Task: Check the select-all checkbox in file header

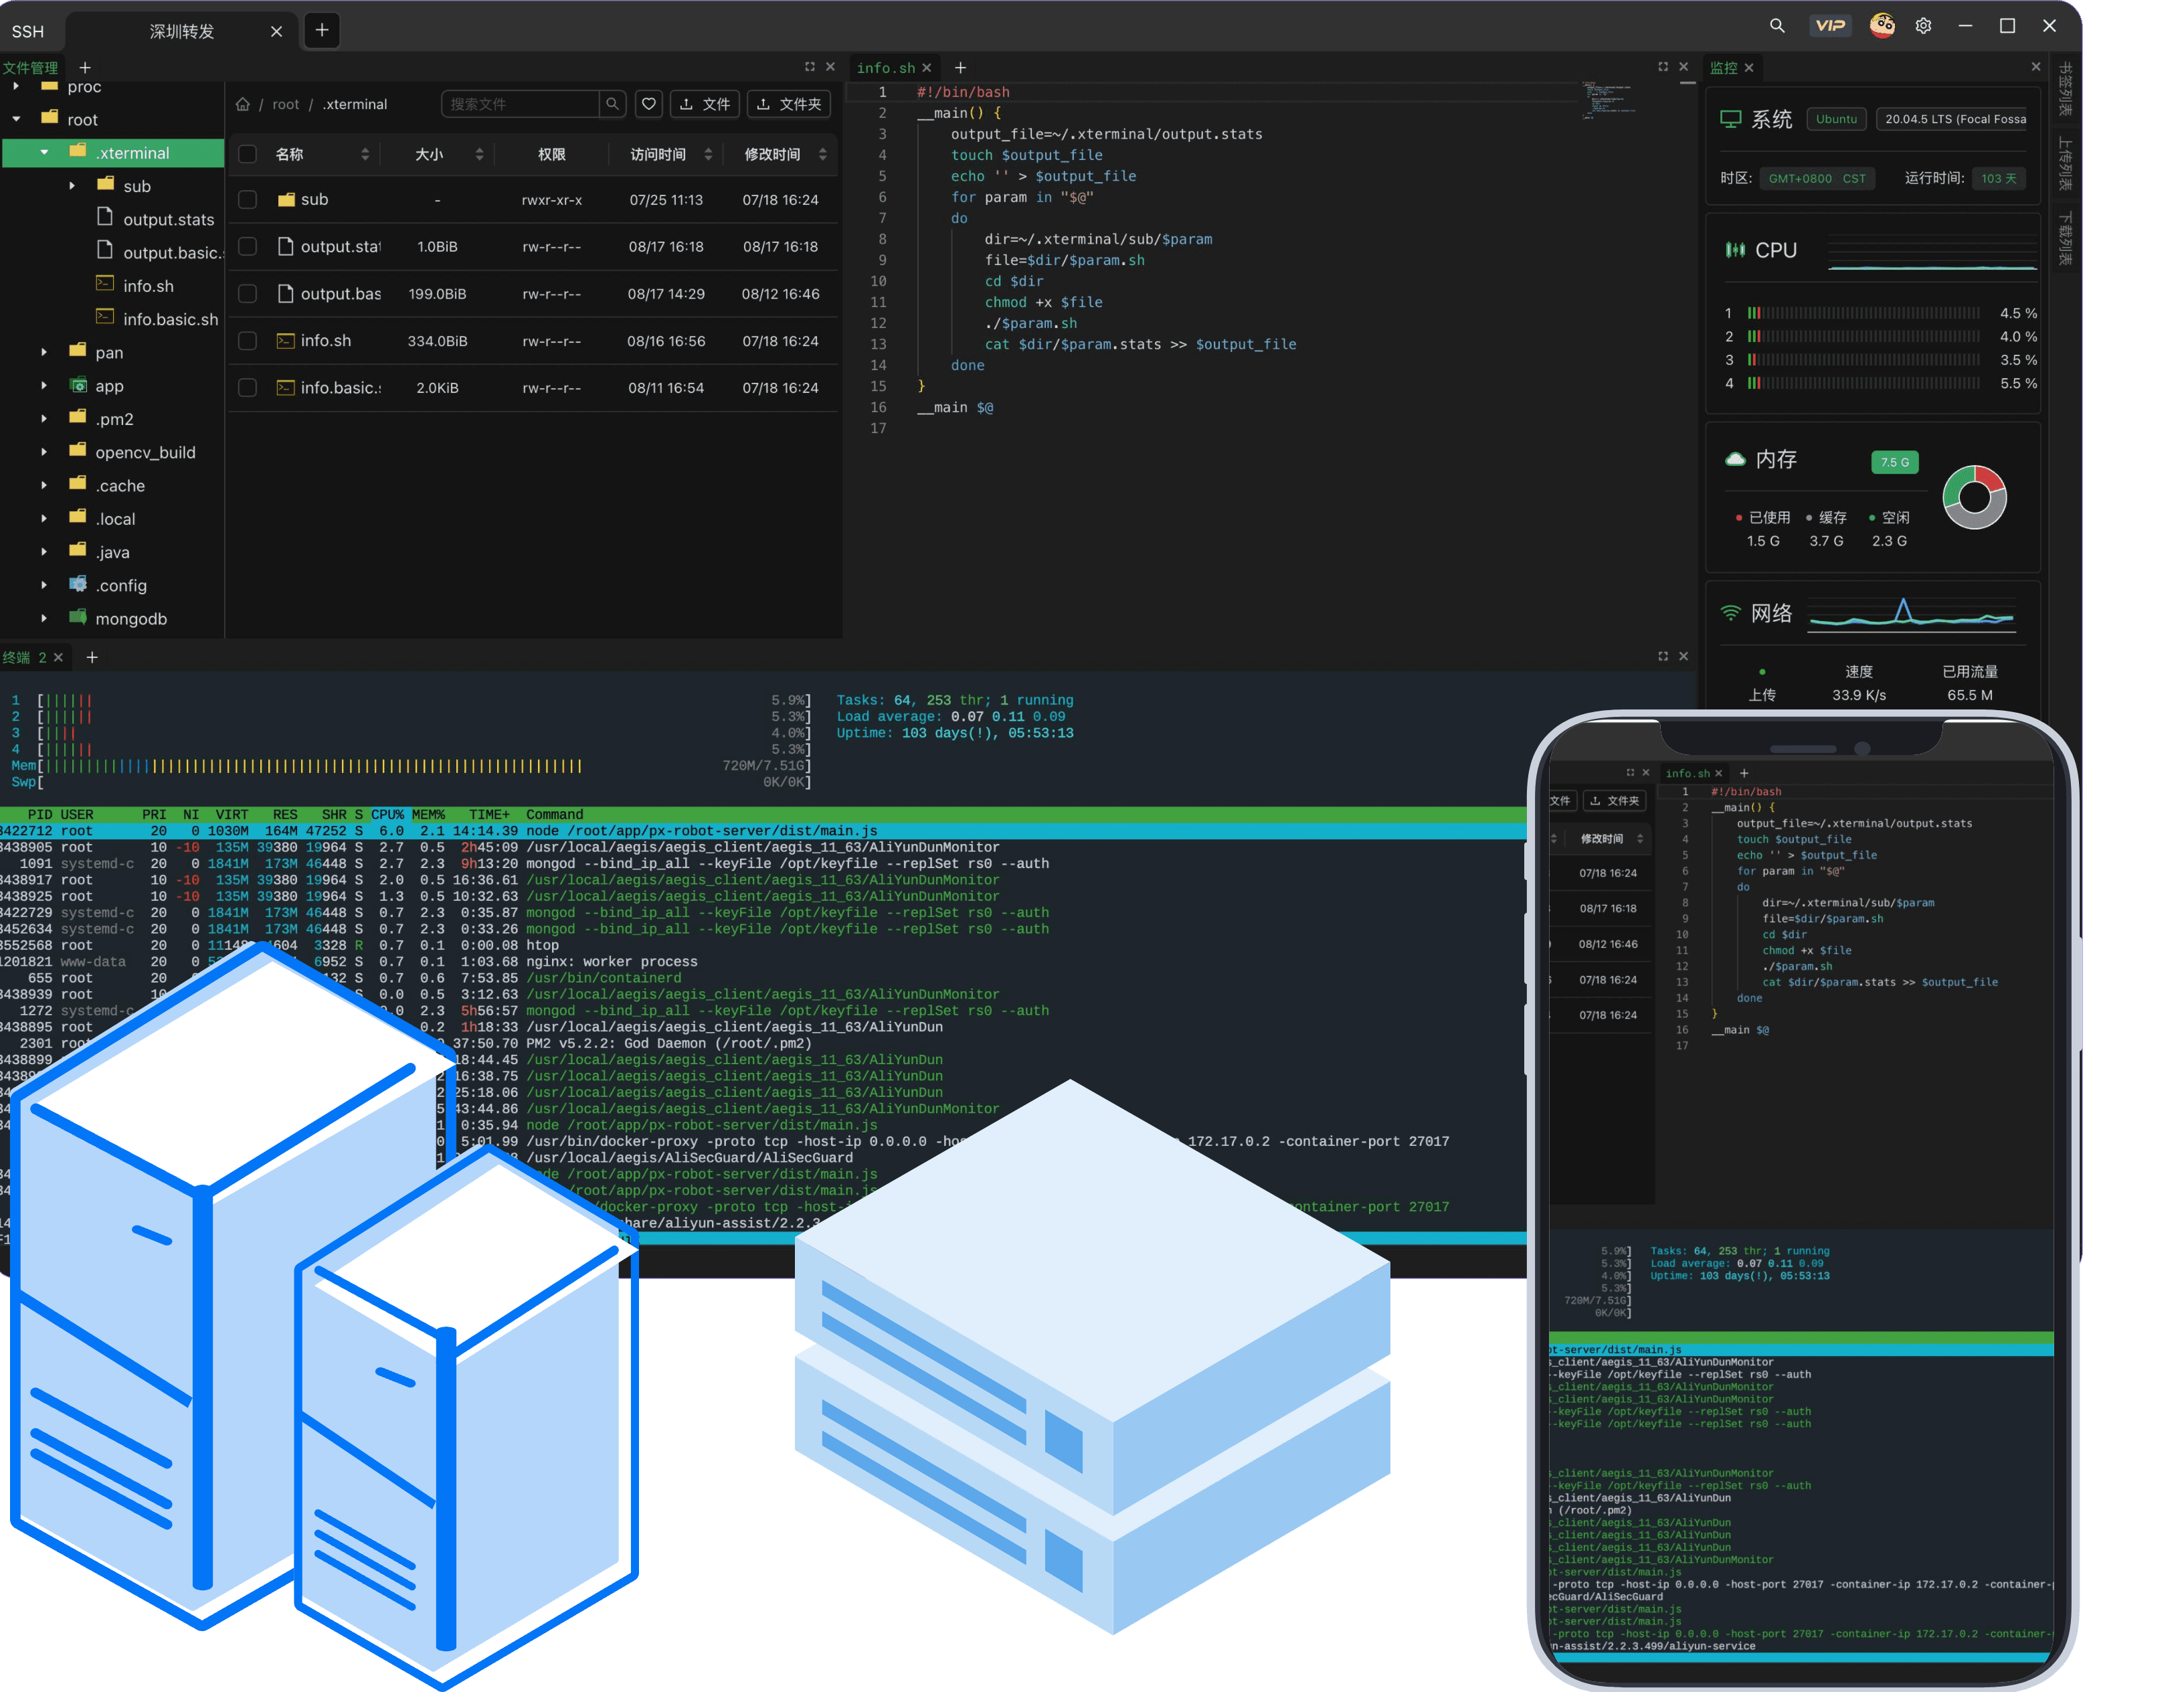Action: [x=247, y=154]
